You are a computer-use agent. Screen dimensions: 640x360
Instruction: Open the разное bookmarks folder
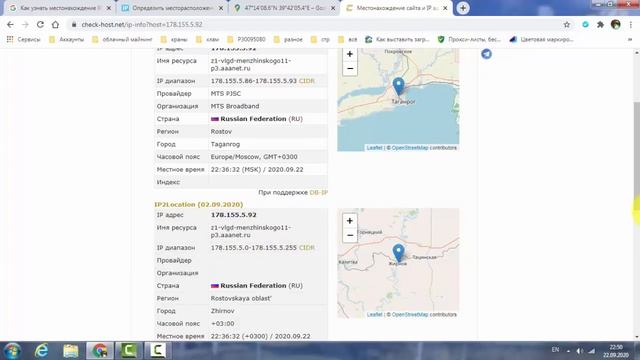tap(288, 40)
